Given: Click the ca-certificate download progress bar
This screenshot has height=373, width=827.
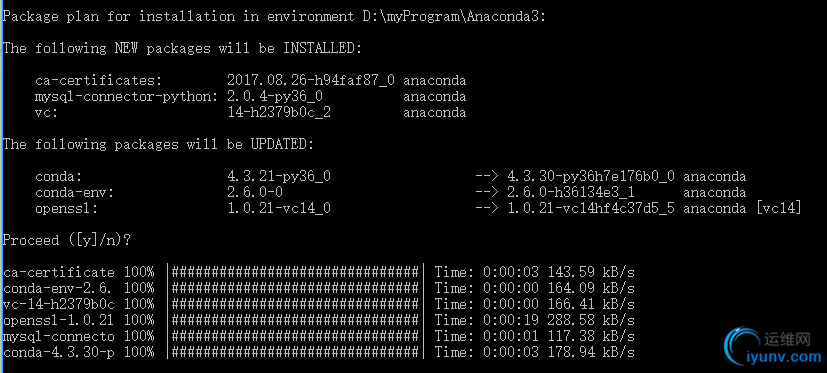Looking at the screenshot, I should click(x=295, y=273).
